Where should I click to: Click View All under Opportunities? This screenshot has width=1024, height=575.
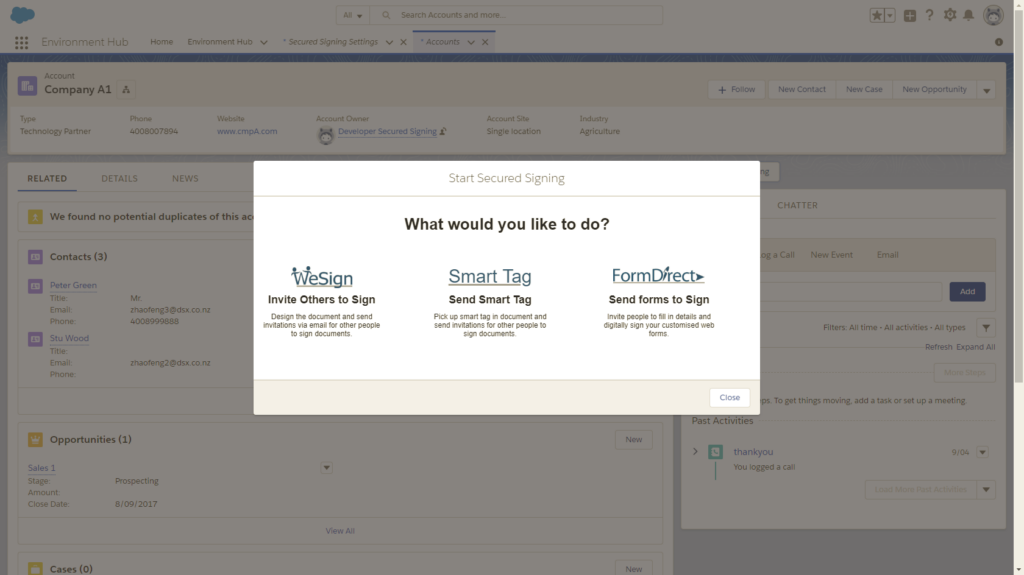(x=340, y=531)
